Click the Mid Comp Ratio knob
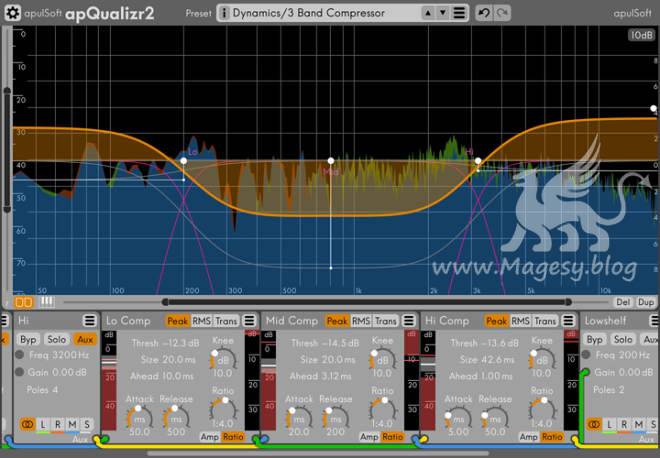660x458 pixels. pos(382,410)
